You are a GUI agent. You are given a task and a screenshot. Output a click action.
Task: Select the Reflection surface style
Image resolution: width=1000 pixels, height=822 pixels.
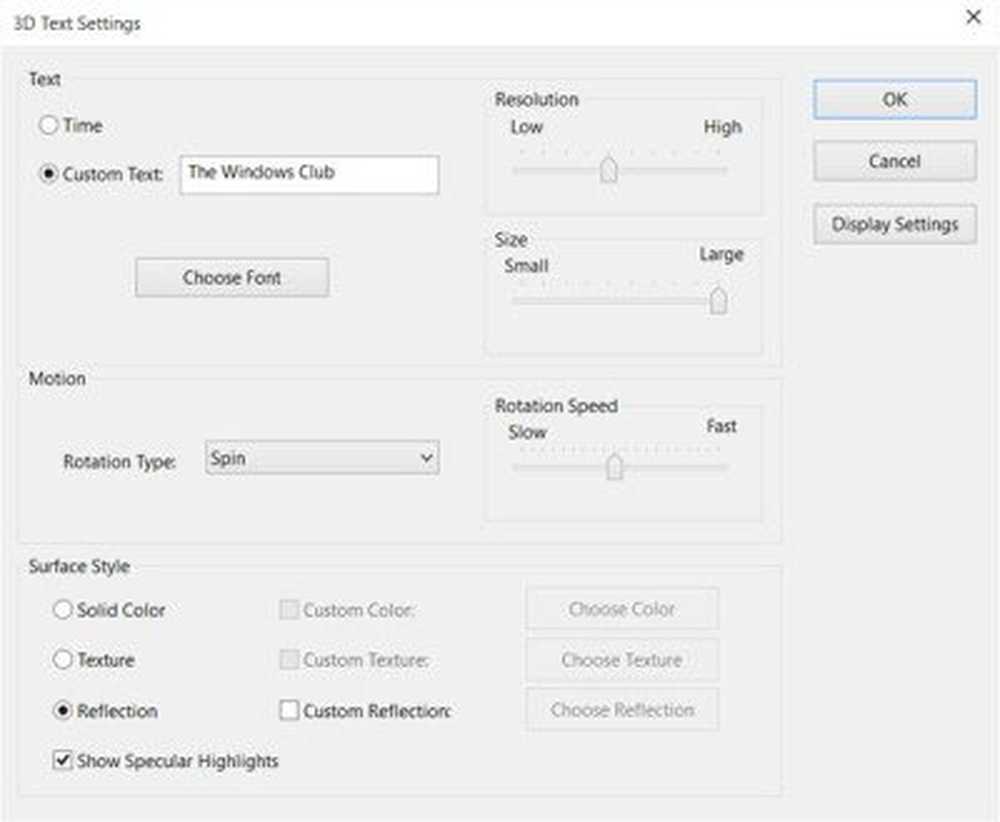tap(63, 711)
